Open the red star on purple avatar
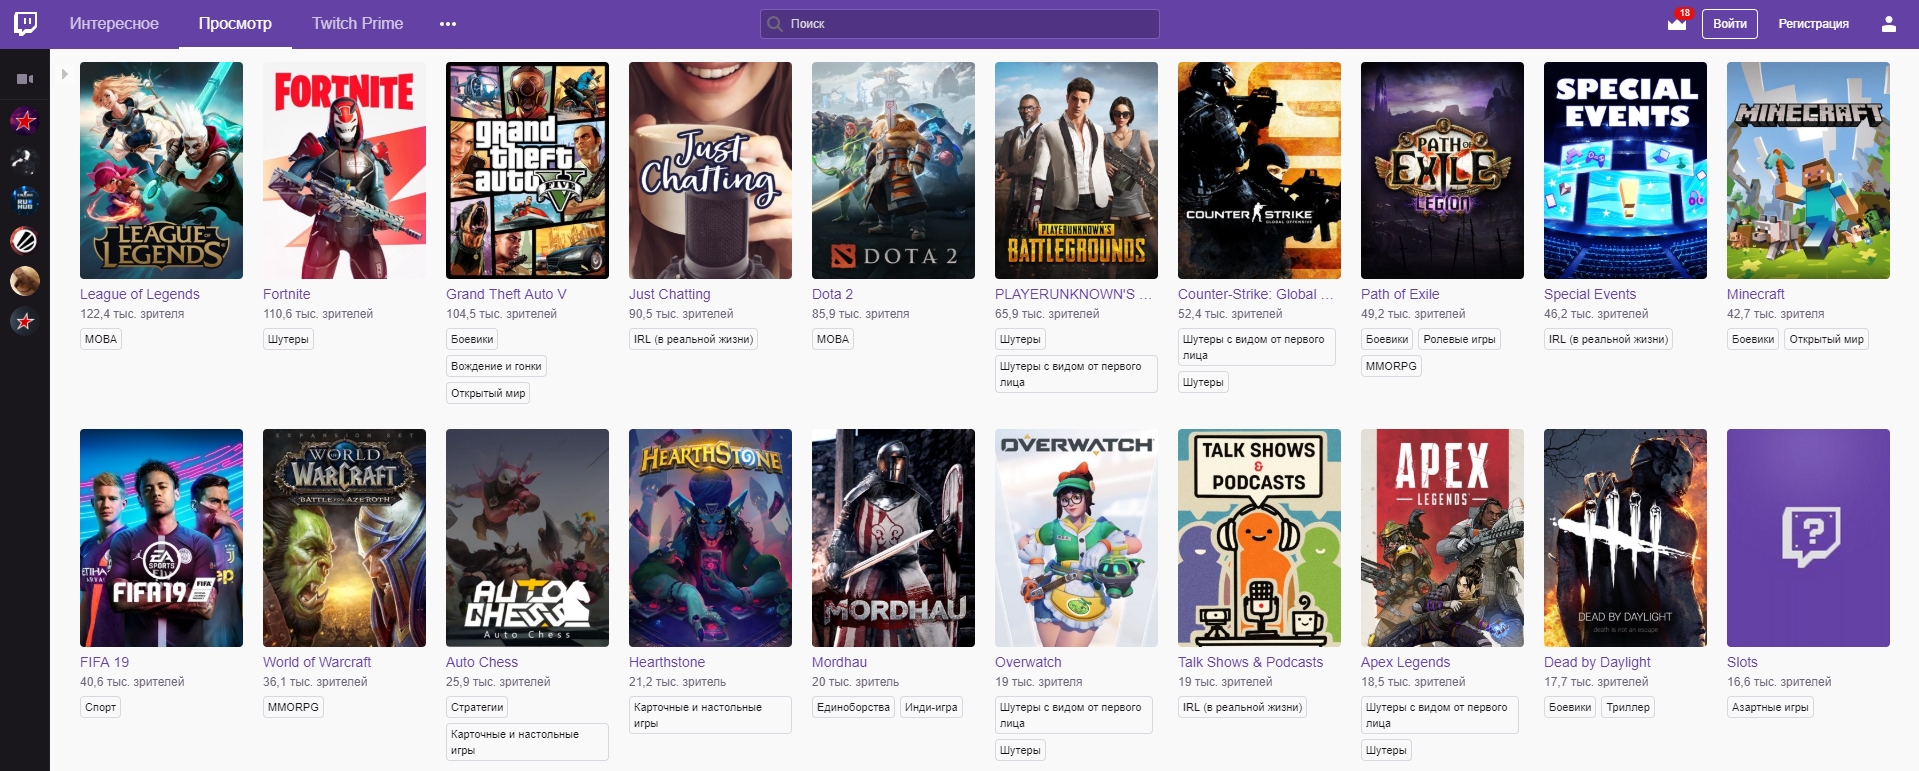Viewport: 1919px width, 771px height. pyautogui.click(x=25, y=121)
